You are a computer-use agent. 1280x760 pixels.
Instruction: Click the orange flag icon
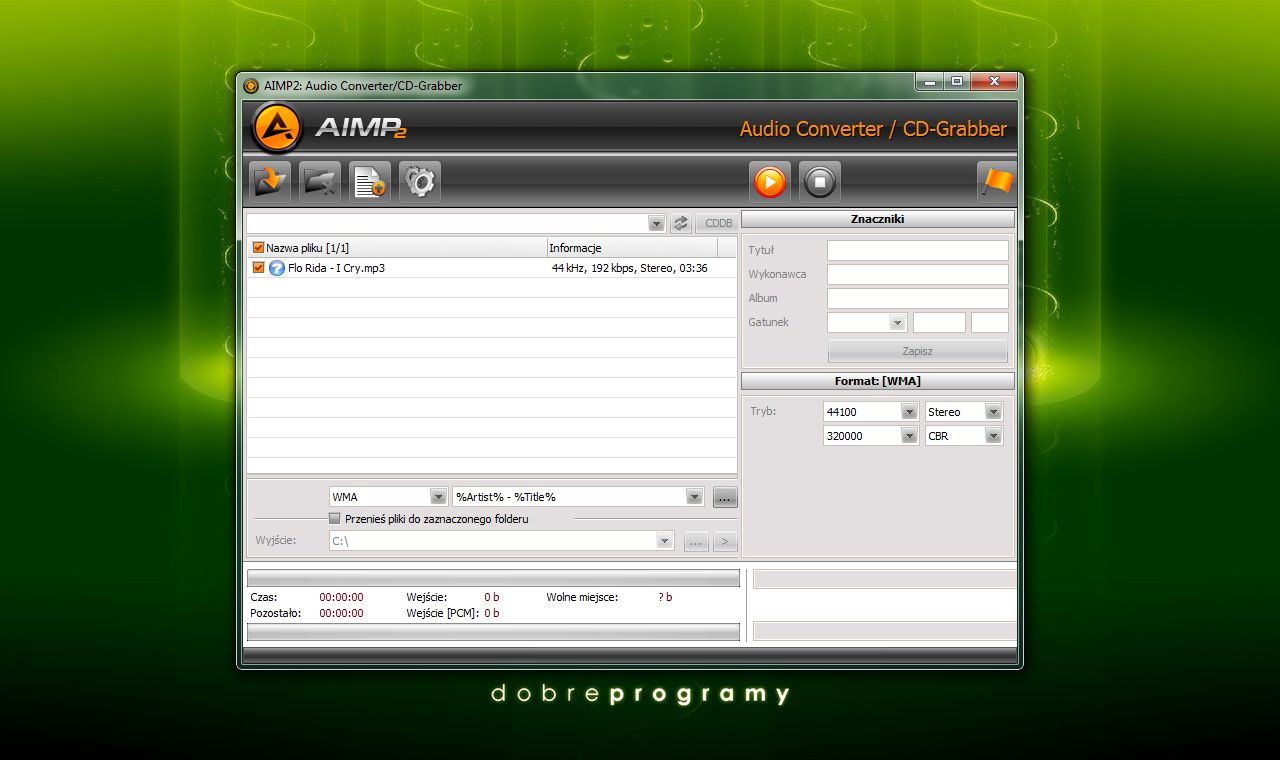click(997, 182)
